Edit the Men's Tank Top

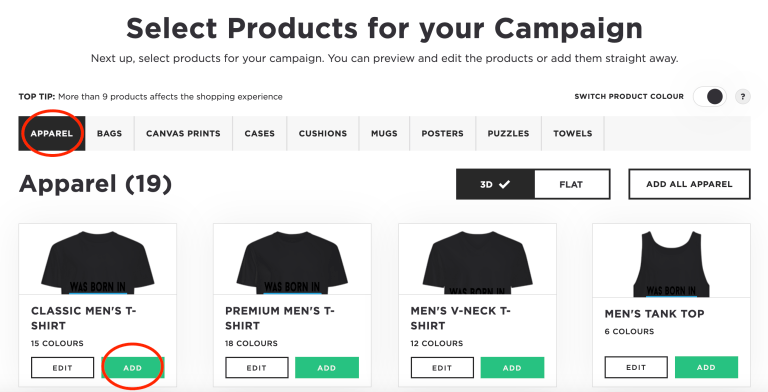pos(636,367)
